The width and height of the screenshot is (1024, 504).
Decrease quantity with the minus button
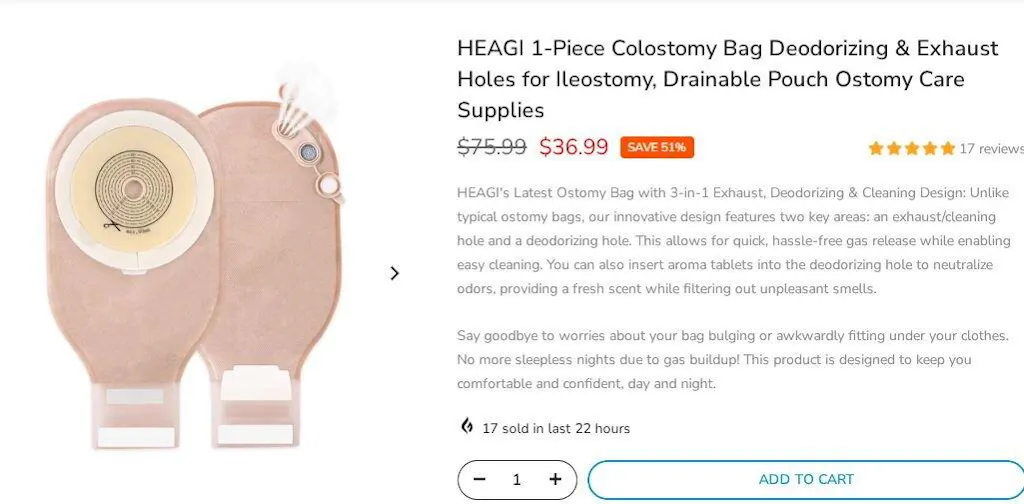pyautogui.click(x=480, y=480)
